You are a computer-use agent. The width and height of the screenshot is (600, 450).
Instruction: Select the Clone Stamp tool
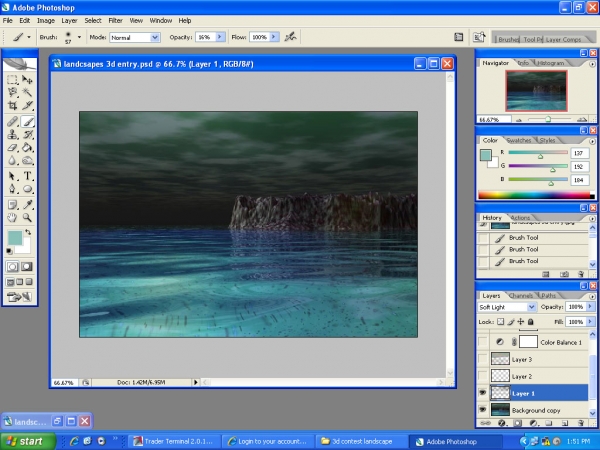click(12, 135)
